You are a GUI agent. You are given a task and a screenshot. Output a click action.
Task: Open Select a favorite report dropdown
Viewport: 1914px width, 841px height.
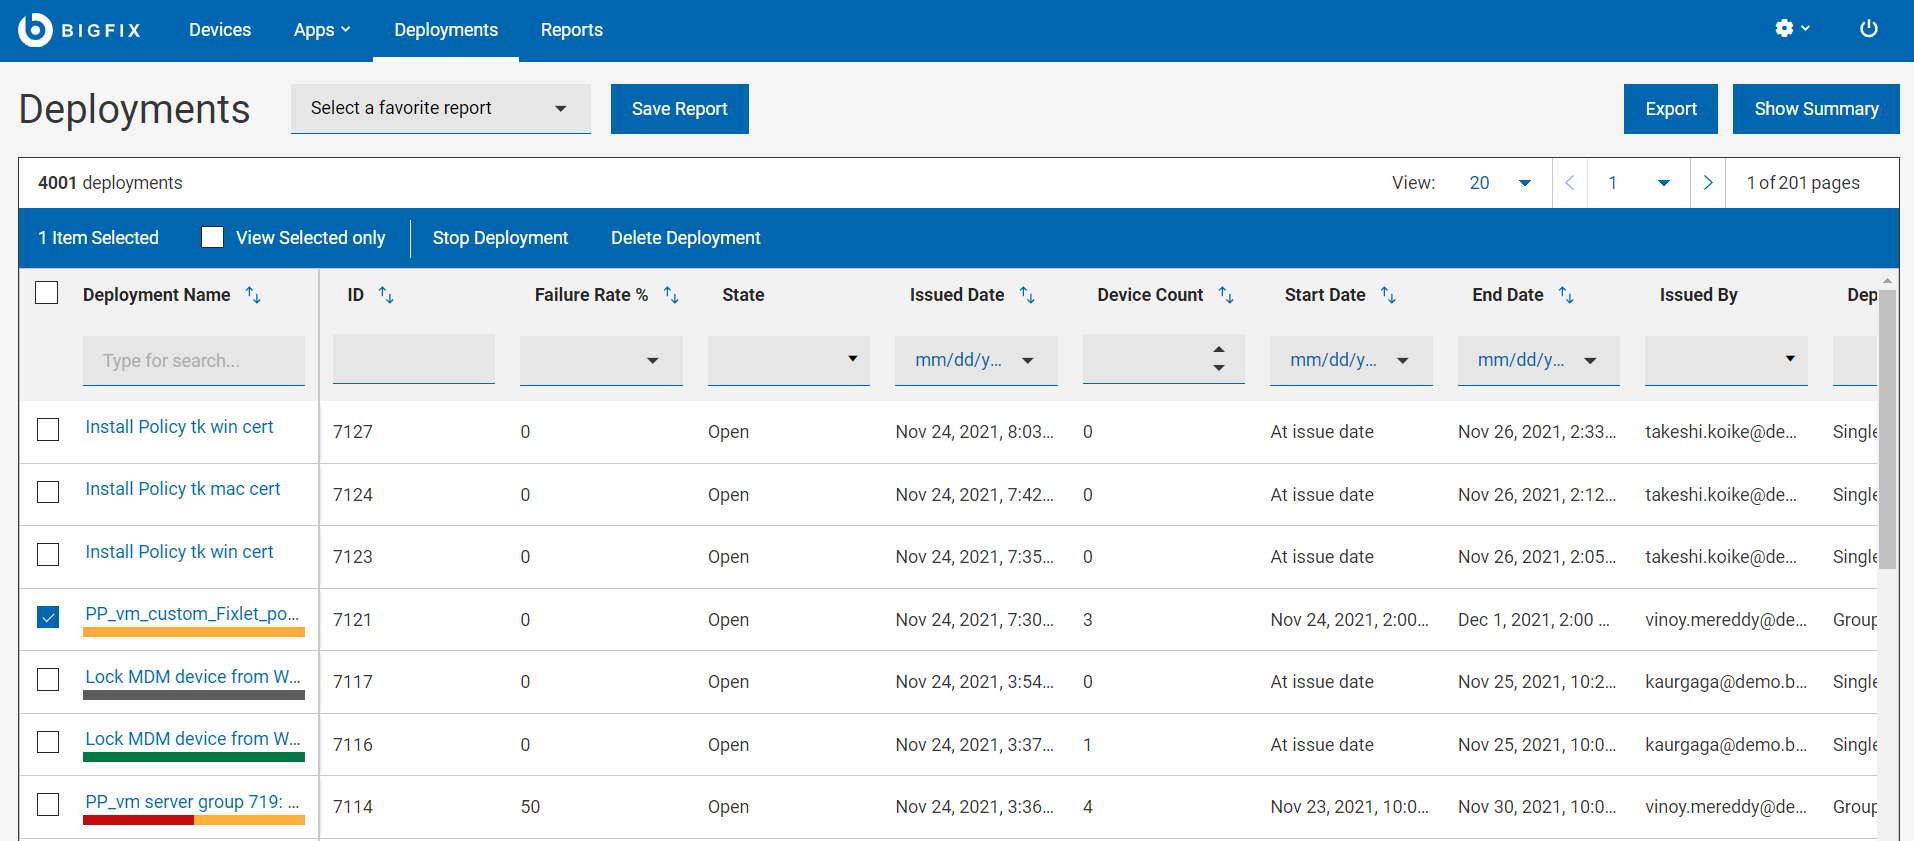coord(440,108)
